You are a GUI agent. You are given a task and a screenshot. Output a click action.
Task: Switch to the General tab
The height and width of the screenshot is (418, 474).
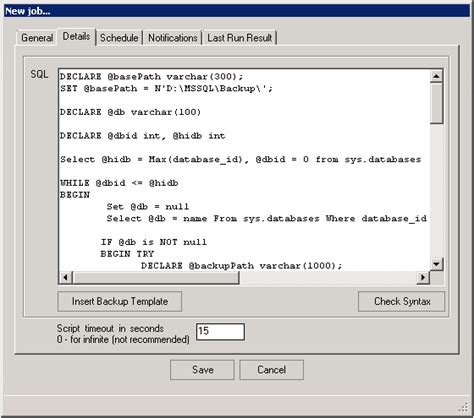pos(37,38)
